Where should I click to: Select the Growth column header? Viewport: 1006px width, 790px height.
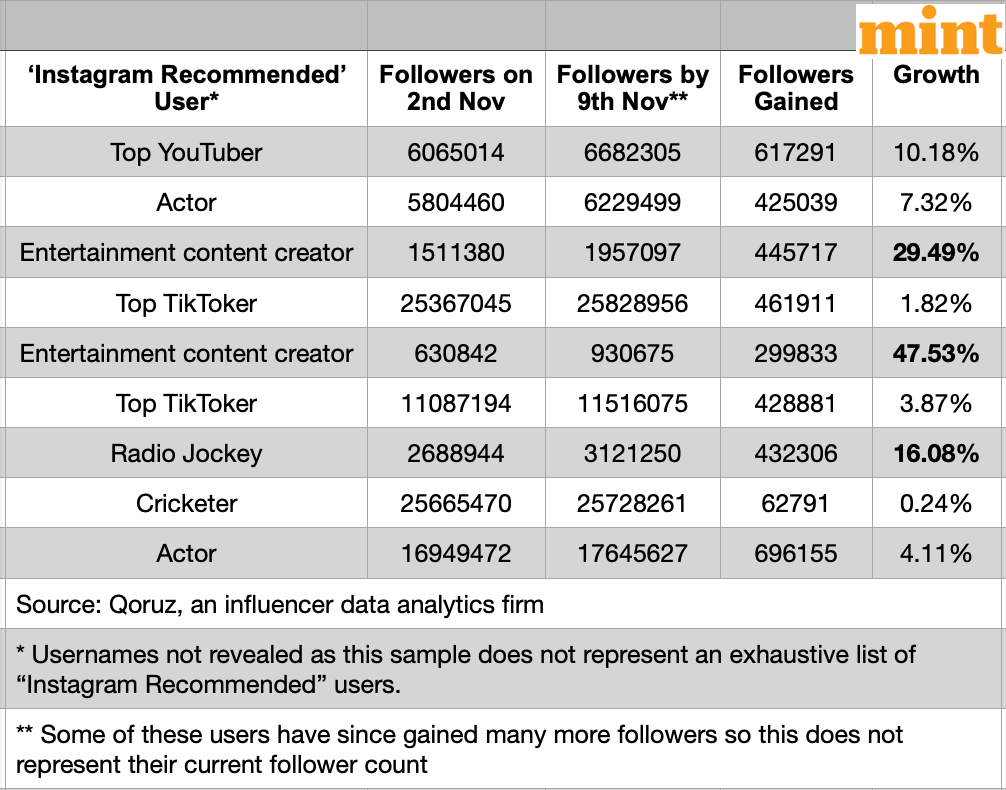(x=936, y=75)
